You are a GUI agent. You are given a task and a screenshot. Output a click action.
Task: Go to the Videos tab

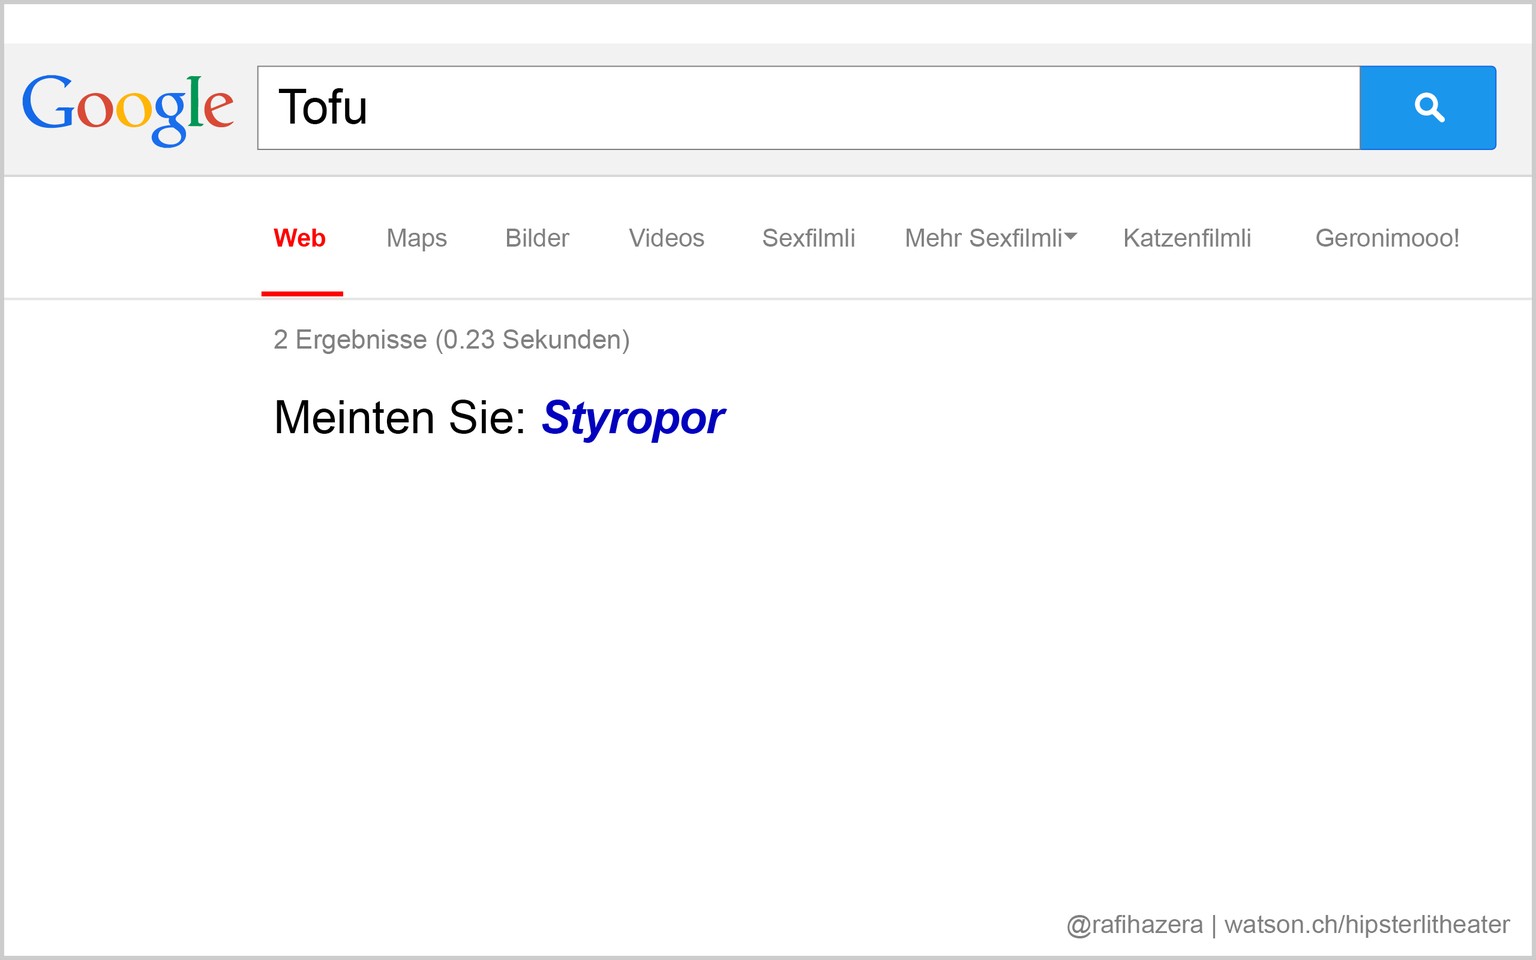tap(666, 238)
